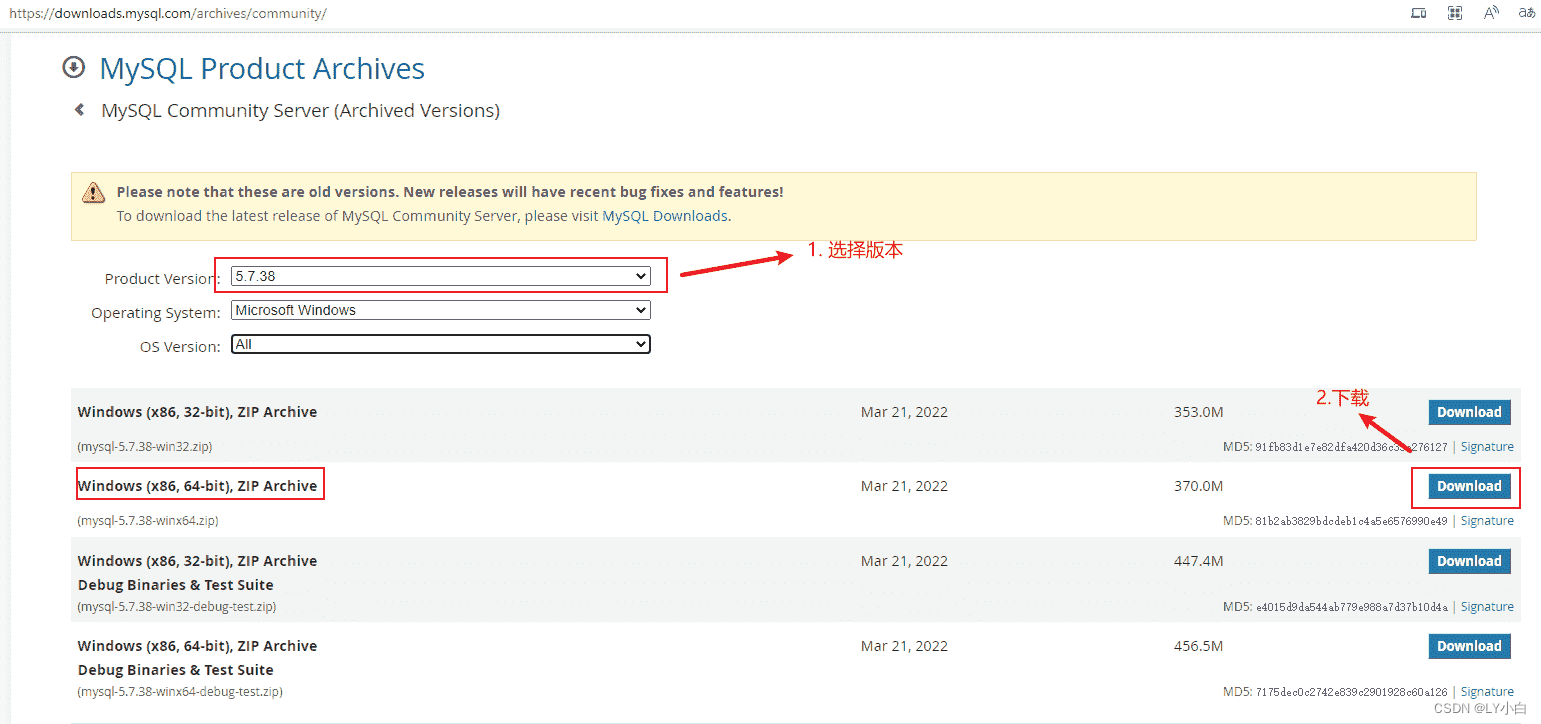Open Signature link for win32-debug-test.zip row
The height and width of the screenshot is (724, 1541).
click(1487, 607)
